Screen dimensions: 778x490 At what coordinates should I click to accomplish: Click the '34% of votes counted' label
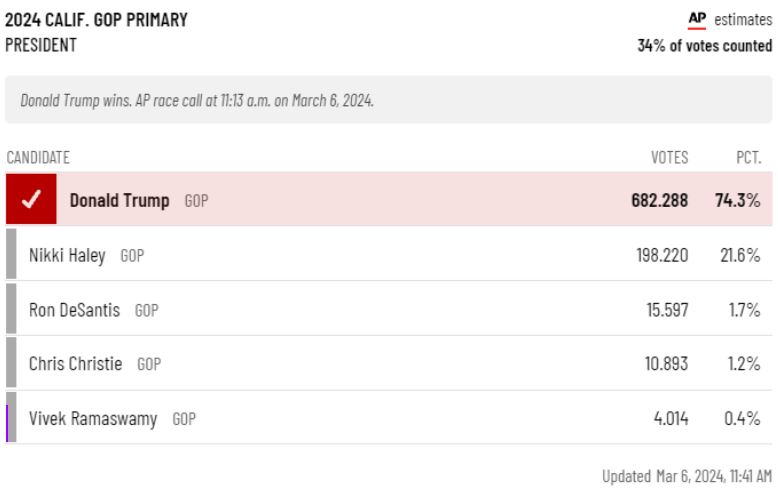[704, 46]
